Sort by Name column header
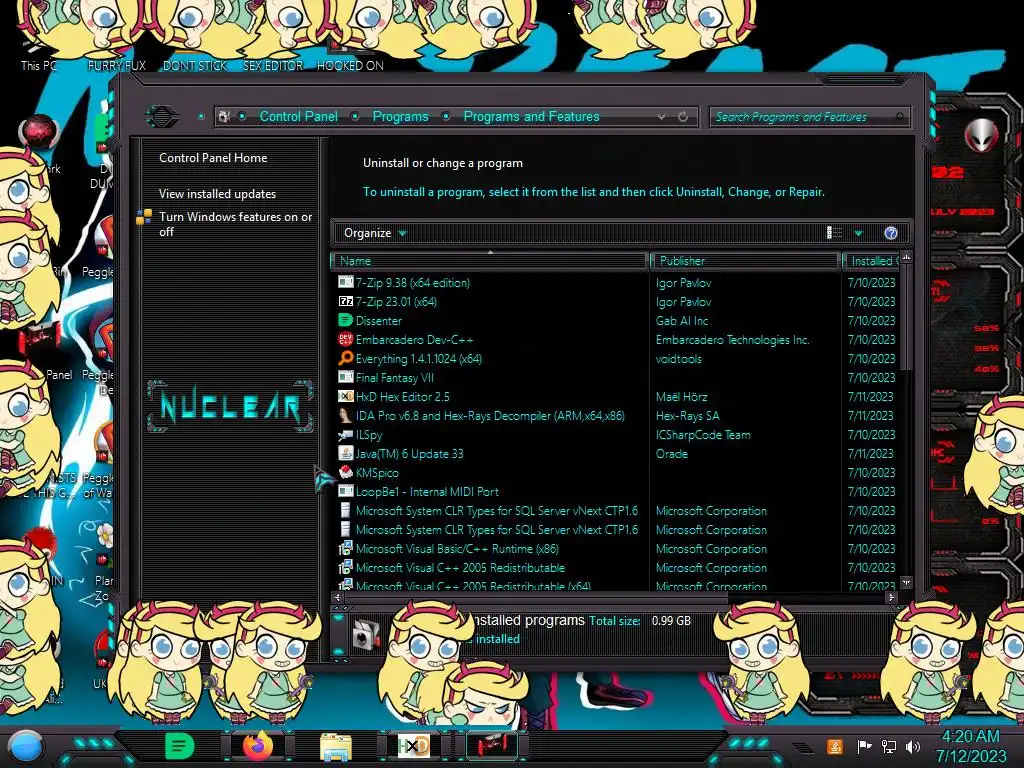Viewport: 1024px width, 768px height. (x=490, y=261)
